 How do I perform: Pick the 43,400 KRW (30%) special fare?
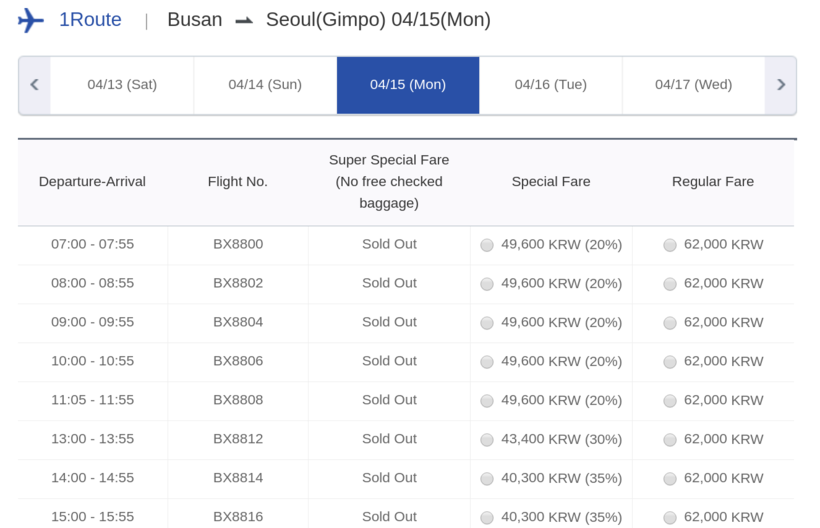coord(487,440)
